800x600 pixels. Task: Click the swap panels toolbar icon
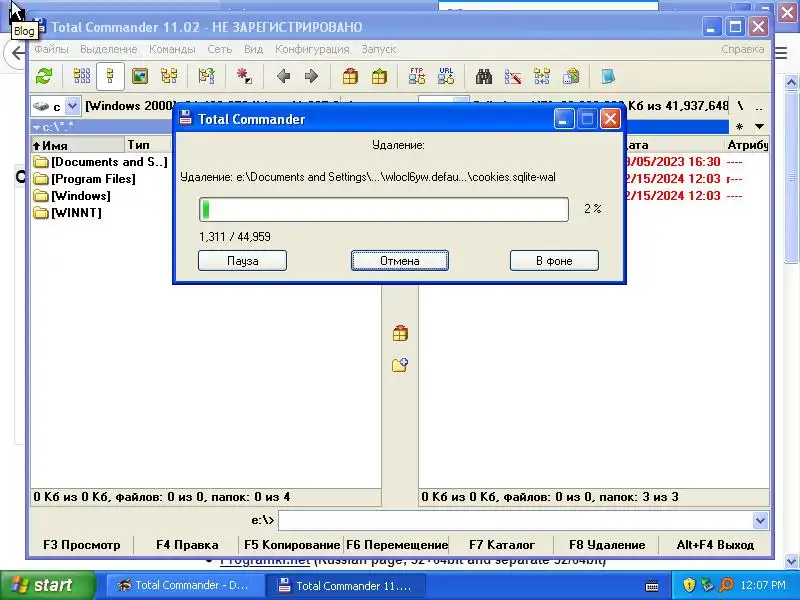pyautogui.click(x=207, y=77)
